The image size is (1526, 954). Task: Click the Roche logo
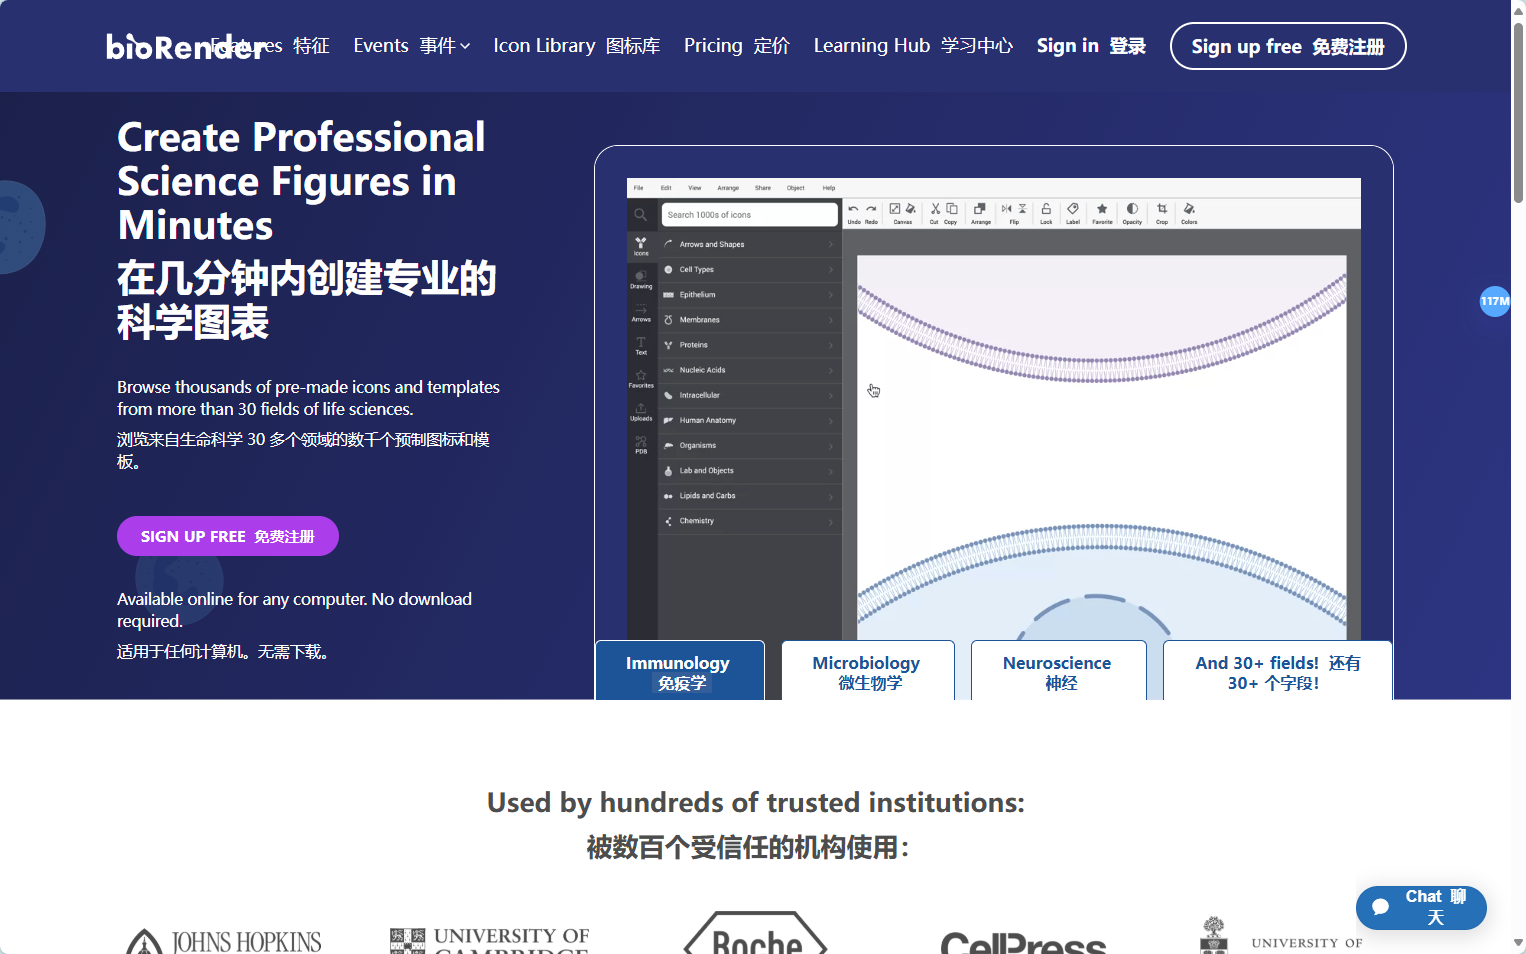(756, 933)
